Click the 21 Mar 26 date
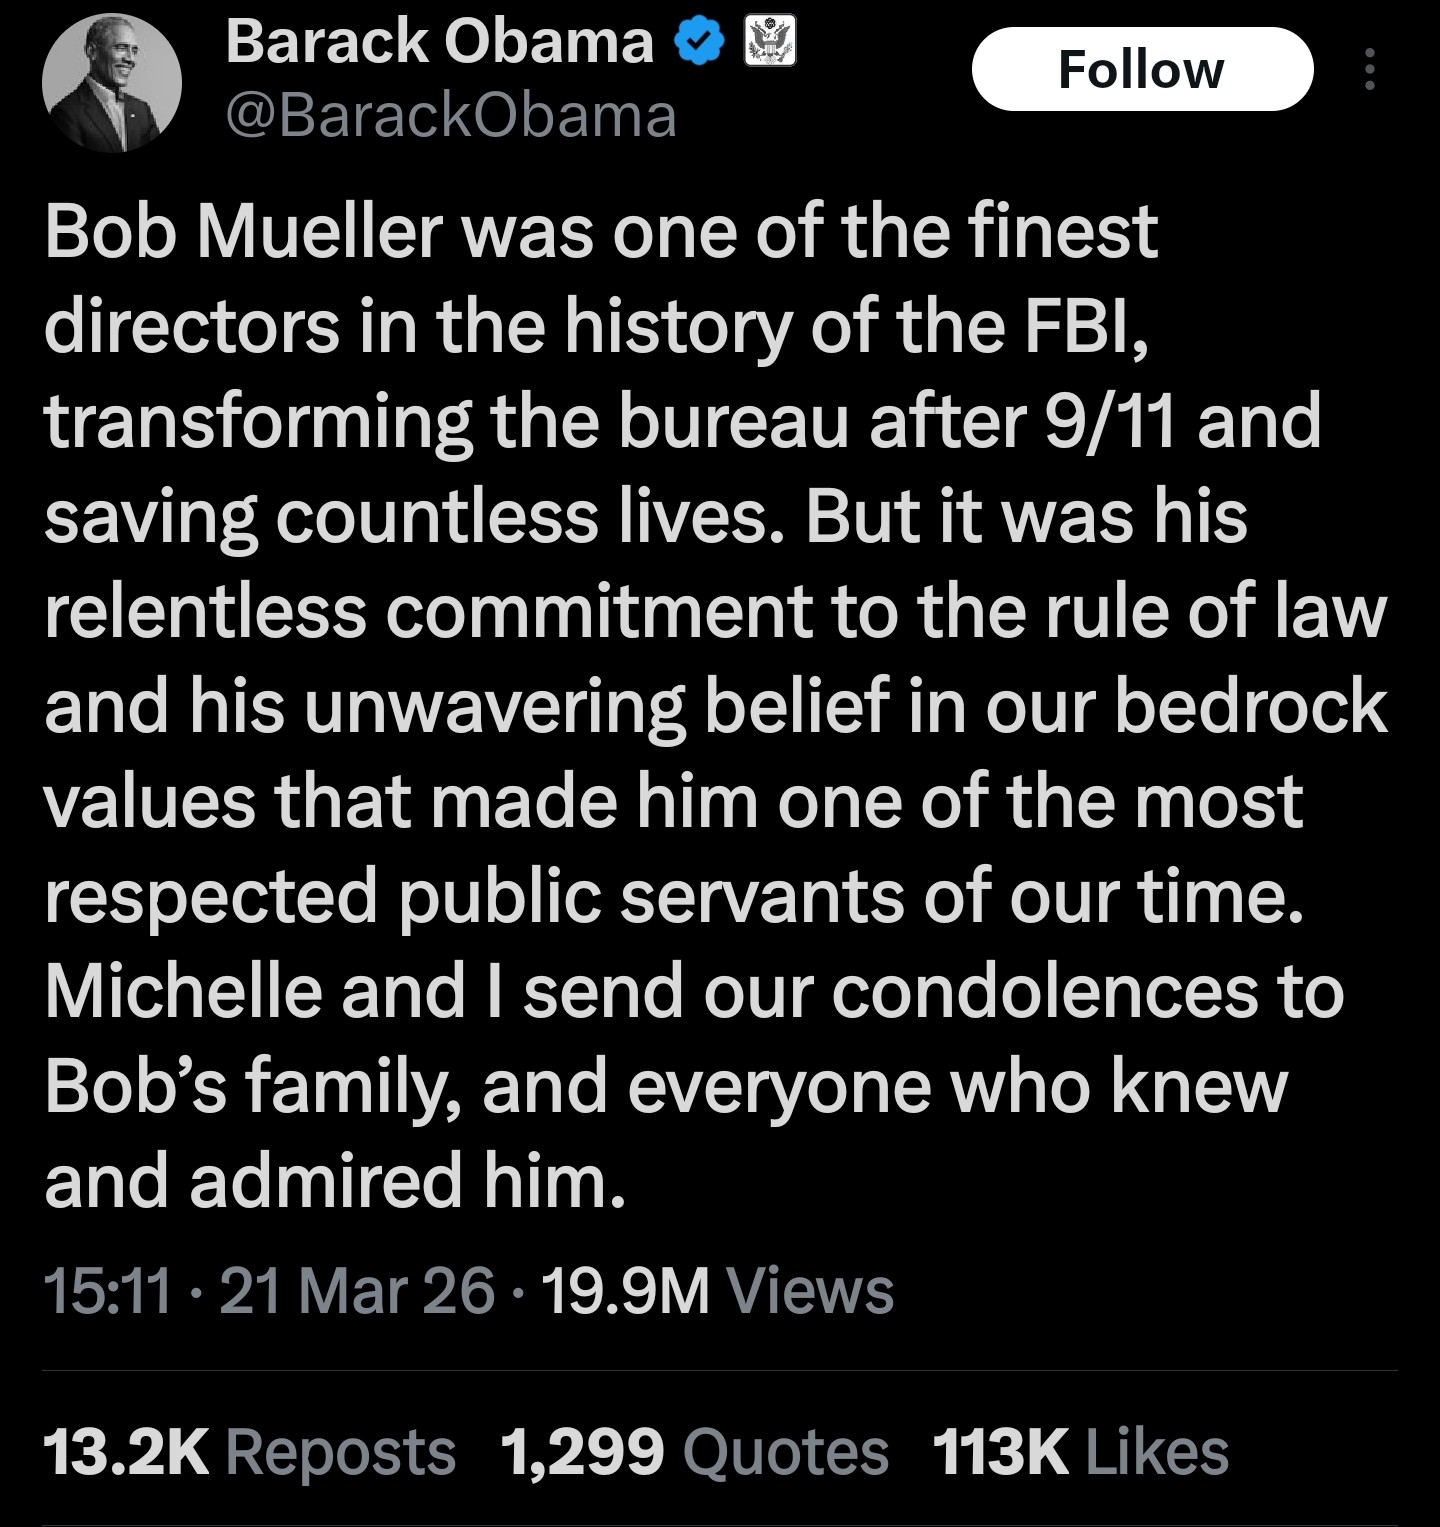This screenshot has height=1527, width=1440. click(356, 1290)
